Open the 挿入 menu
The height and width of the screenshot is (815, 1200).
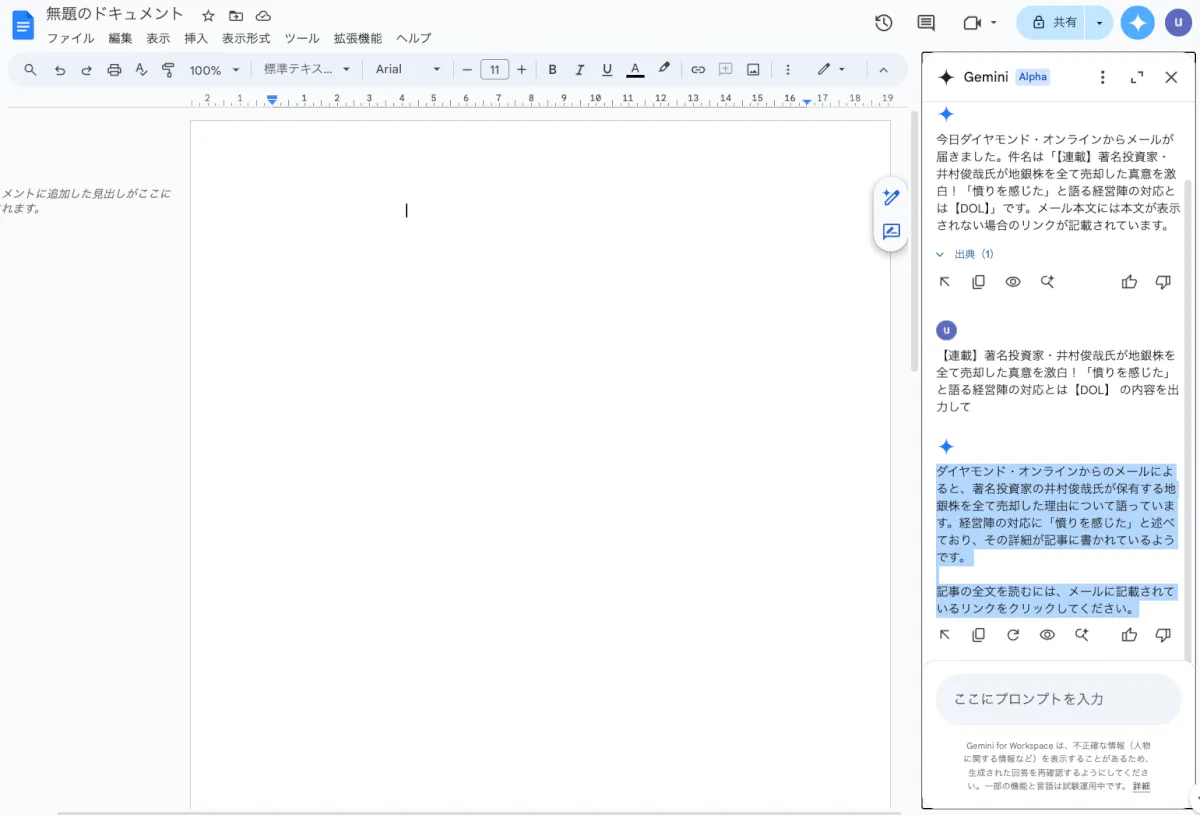click(196, 39)
